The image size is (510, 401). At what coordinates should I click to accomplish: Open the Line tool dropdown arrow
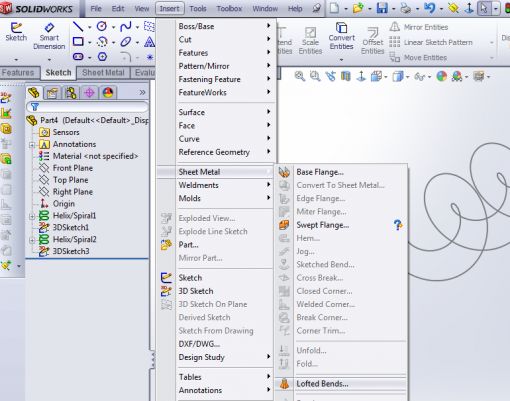pyautogui.click(x=89, y=27)
